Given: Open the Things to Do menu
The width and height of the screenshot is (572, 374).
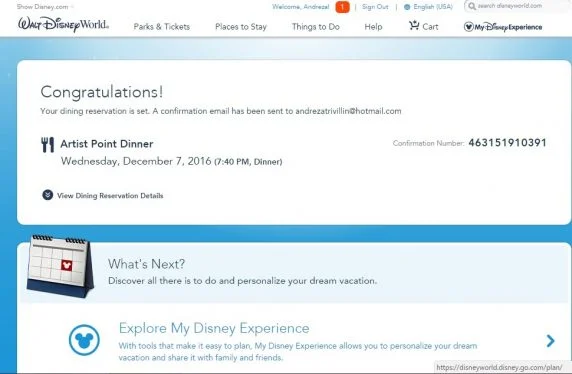Looking at the screenshot, I should tap(316, 27).
